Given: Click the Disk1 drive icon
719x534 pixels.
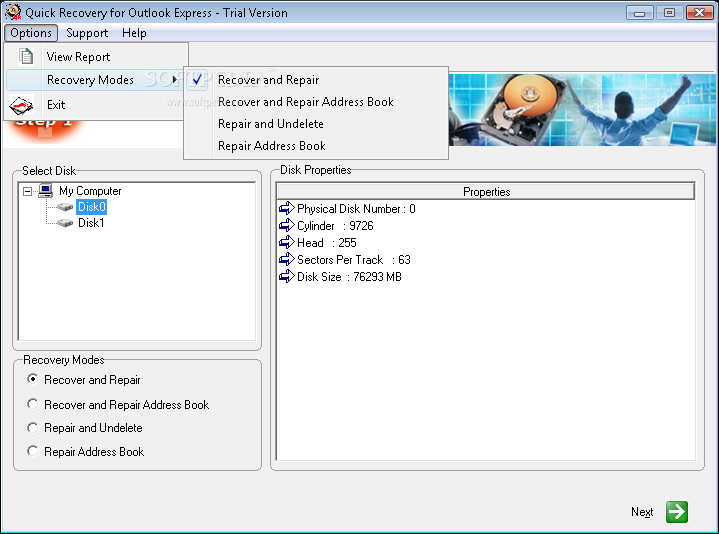Looking at the screenshot, I should (65, 223).
